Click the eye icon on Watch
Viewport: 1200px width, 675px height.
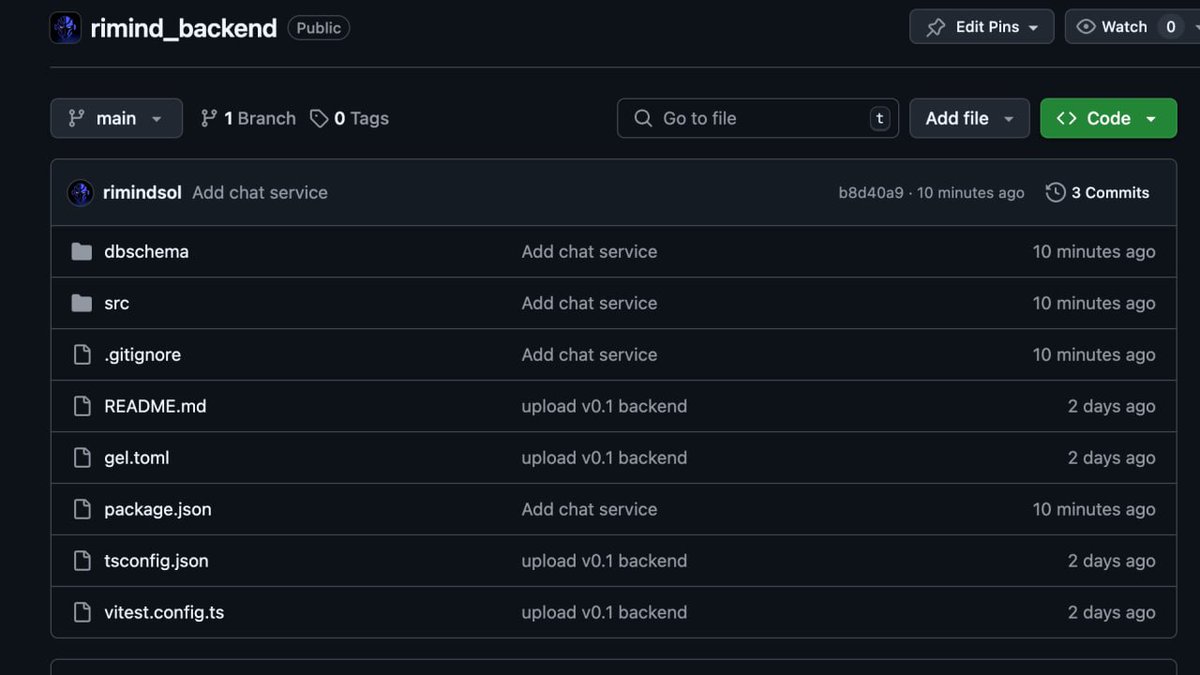coord(1086,27)
